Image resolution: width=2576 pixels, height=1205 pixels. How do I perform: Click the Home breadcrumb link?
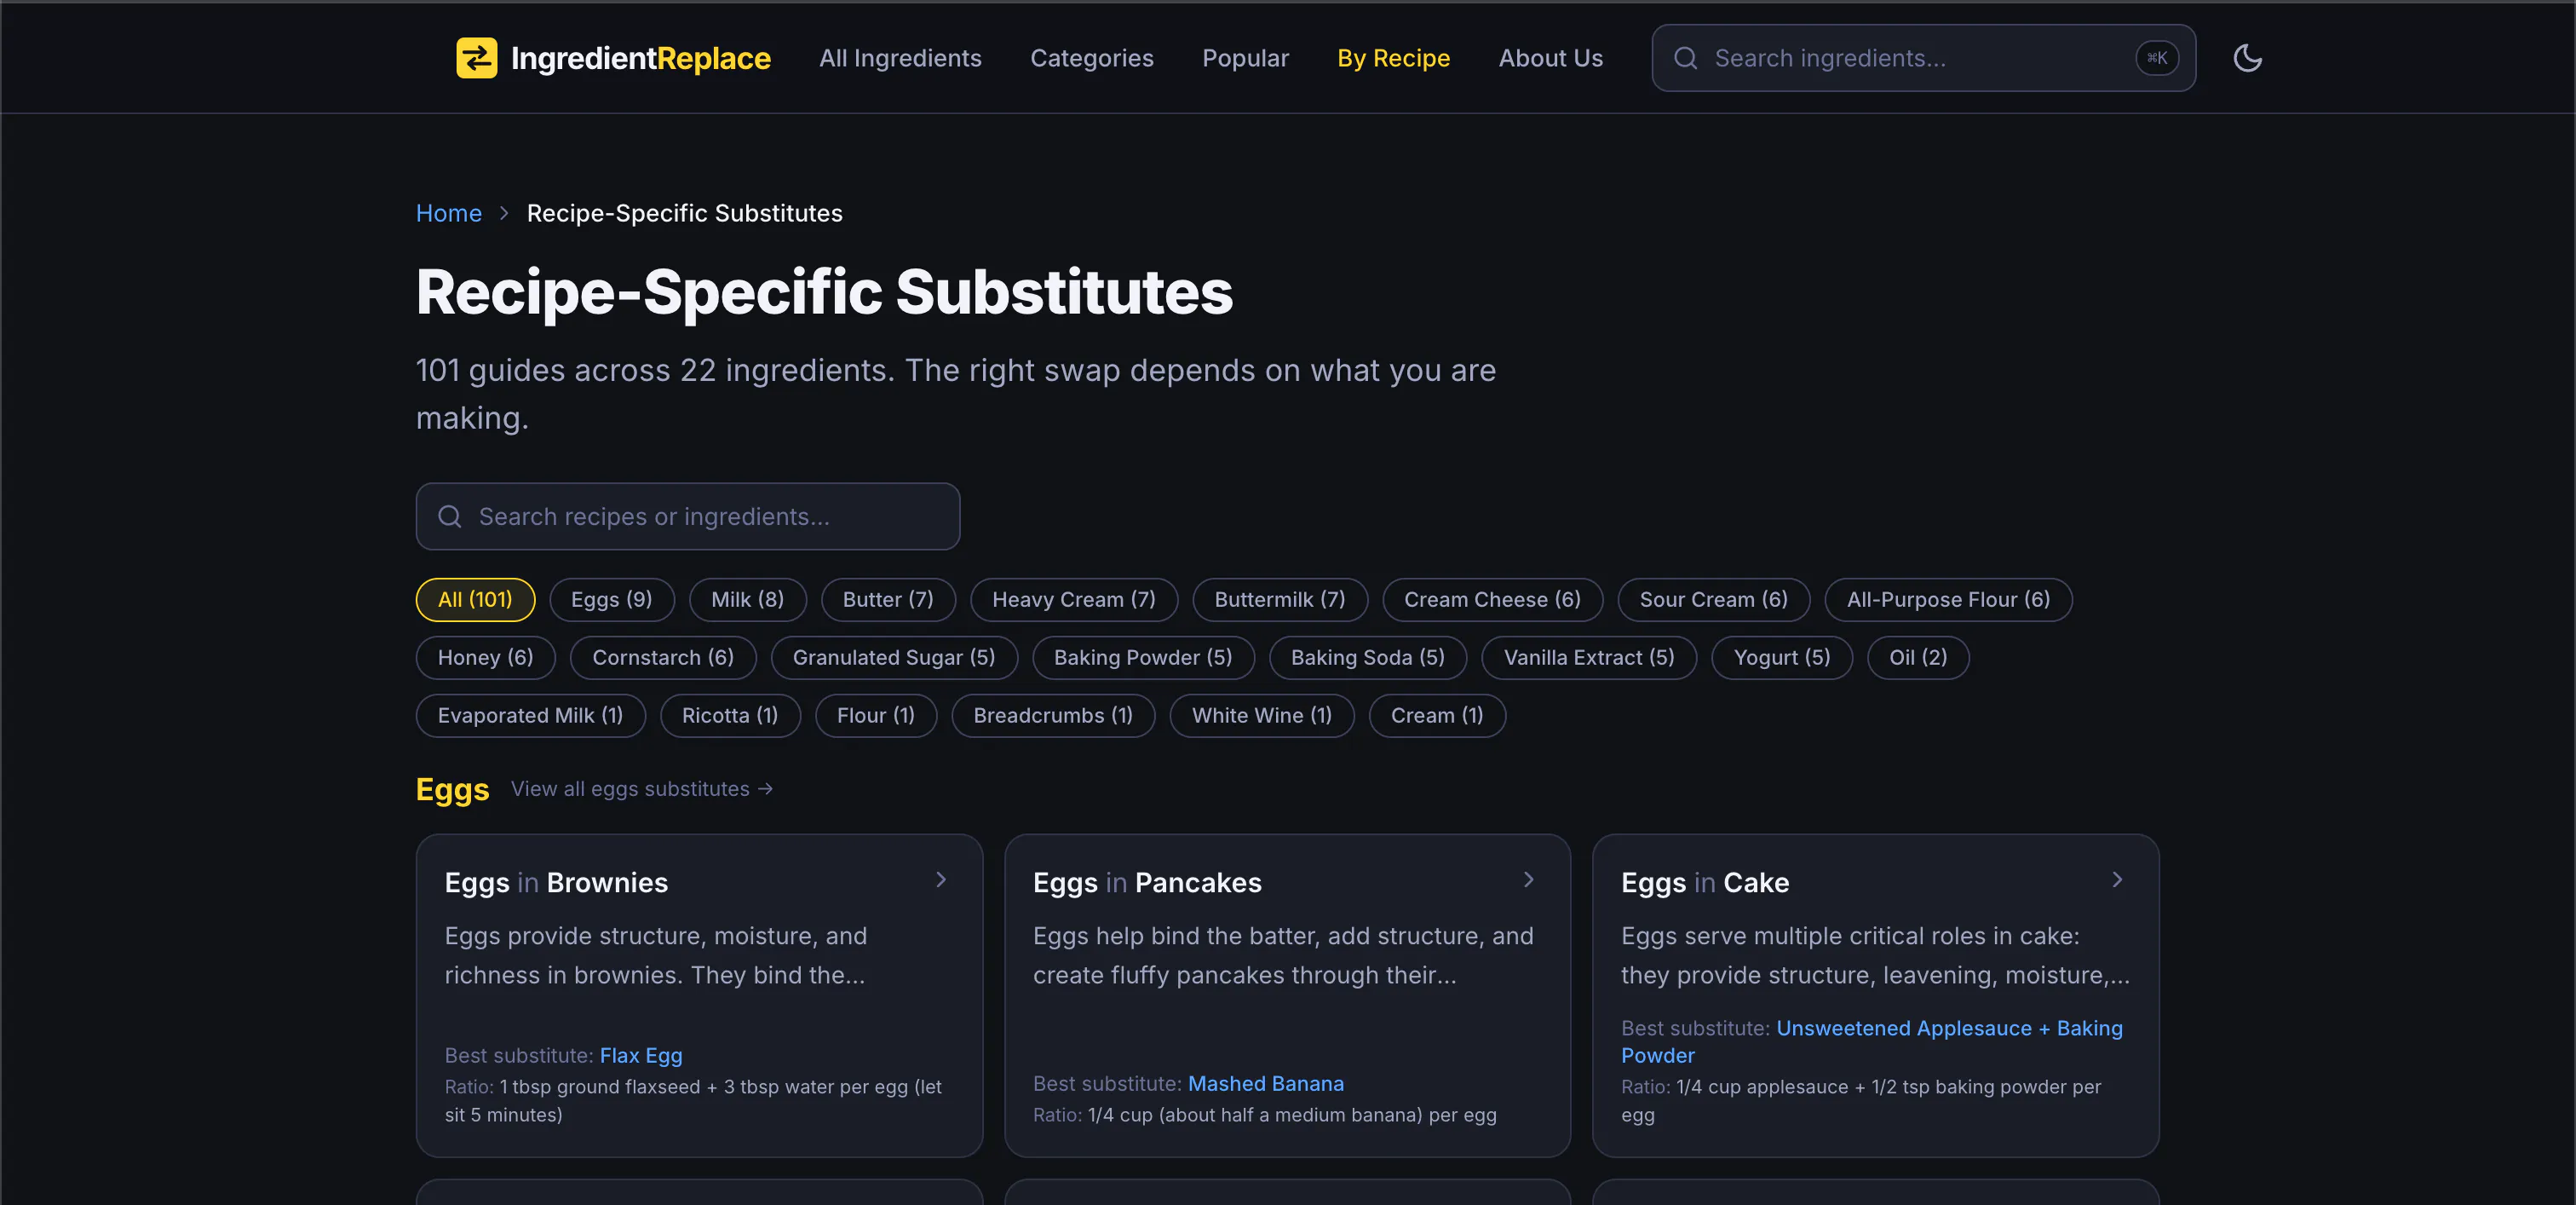coord(449,213)
